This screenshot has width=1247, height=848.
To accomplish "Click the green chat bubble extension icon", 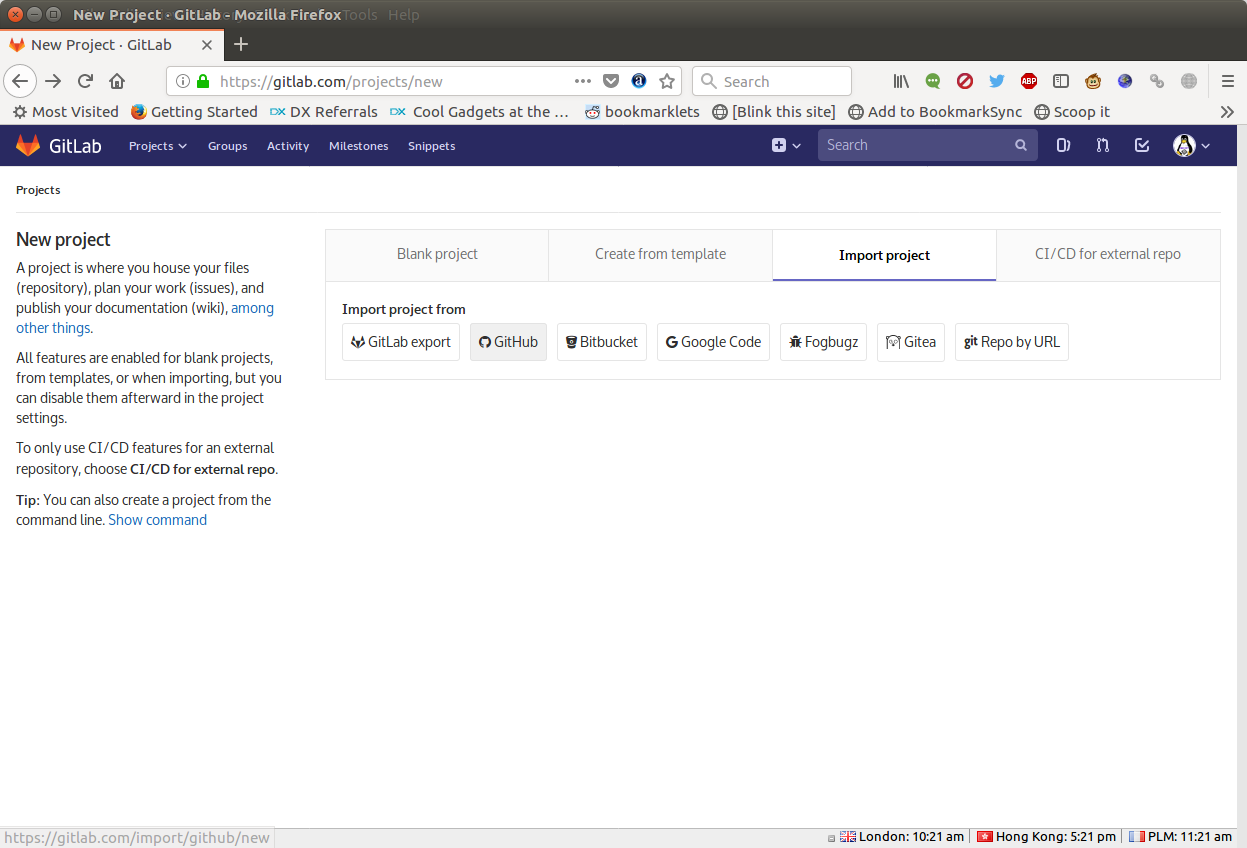I will (x=933, y=81).
